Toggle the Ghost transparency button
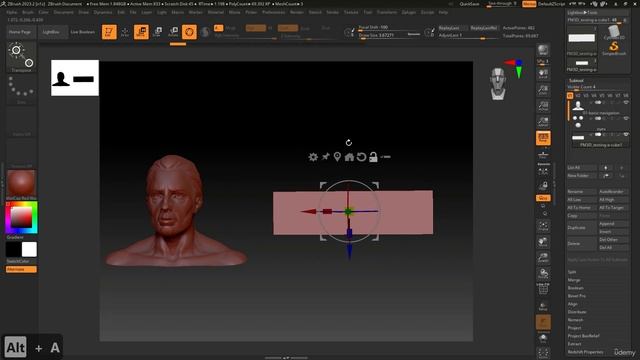The height and width of the screenshot is (360, 640). coord(543,322)
